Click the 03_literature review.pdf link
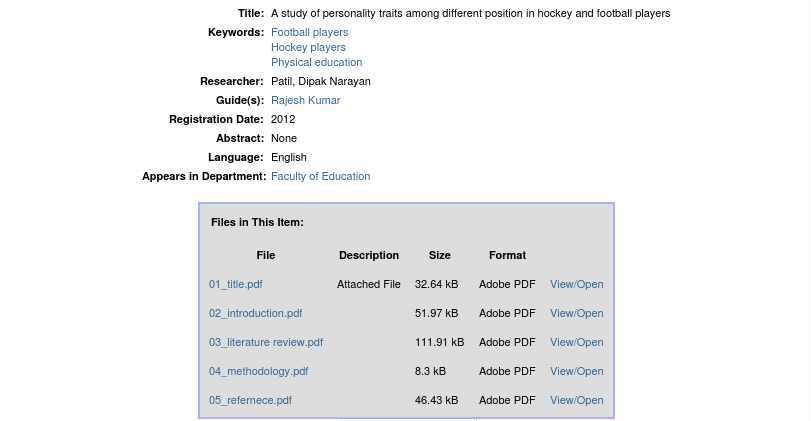The image size is (811, 421). [266, 342]
